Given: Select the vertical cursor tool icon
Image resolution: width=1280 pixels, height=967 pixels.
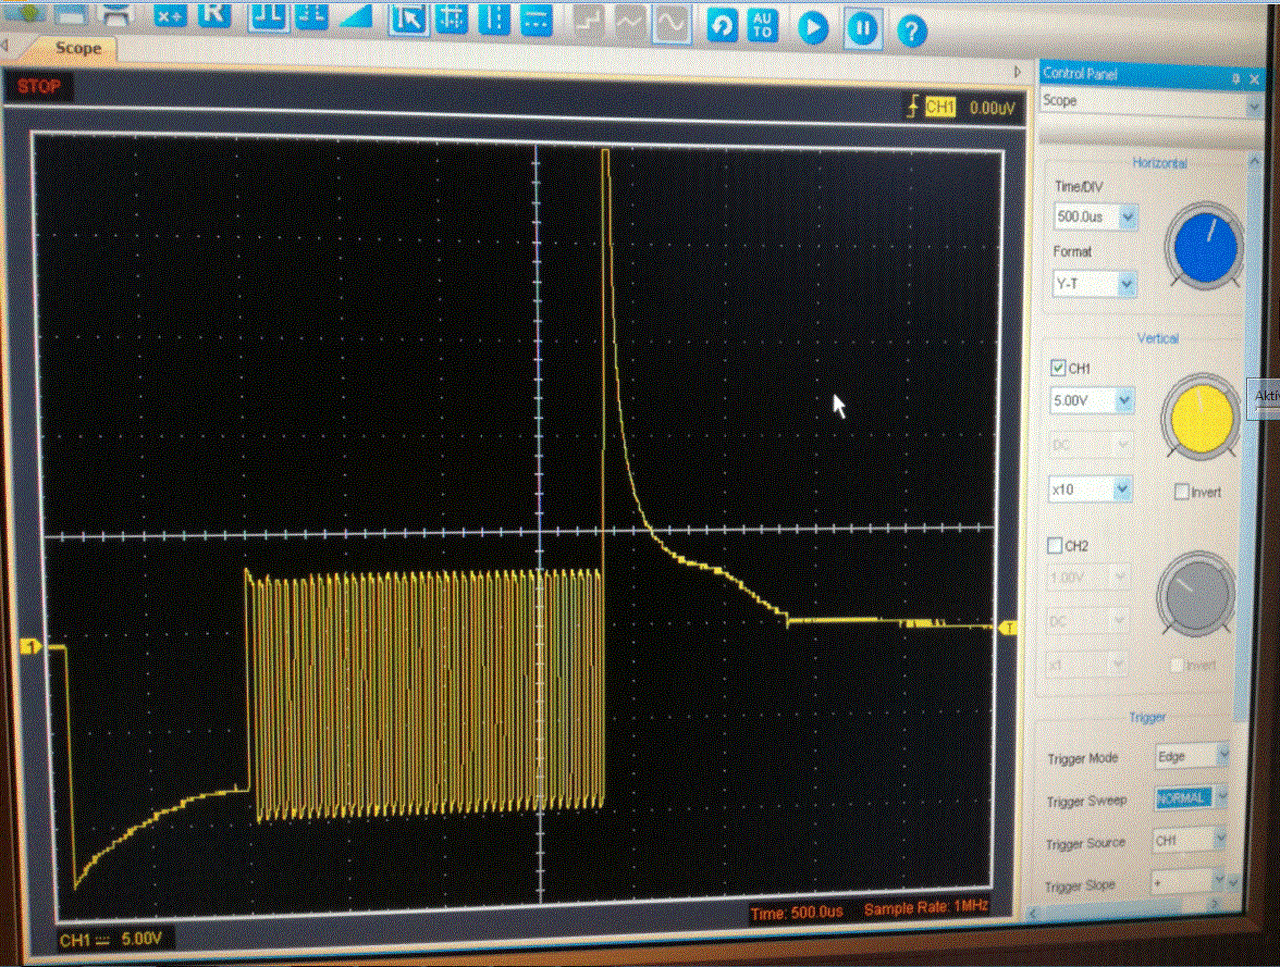Looking at the screenshot, I should [494, 20].
